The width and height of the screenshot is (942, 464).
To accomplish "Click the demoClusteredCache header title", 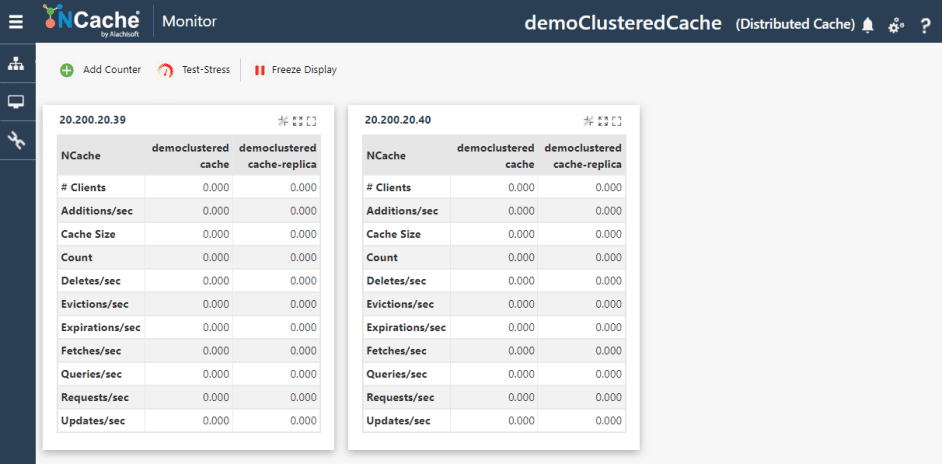I will [x=623, y=23].
